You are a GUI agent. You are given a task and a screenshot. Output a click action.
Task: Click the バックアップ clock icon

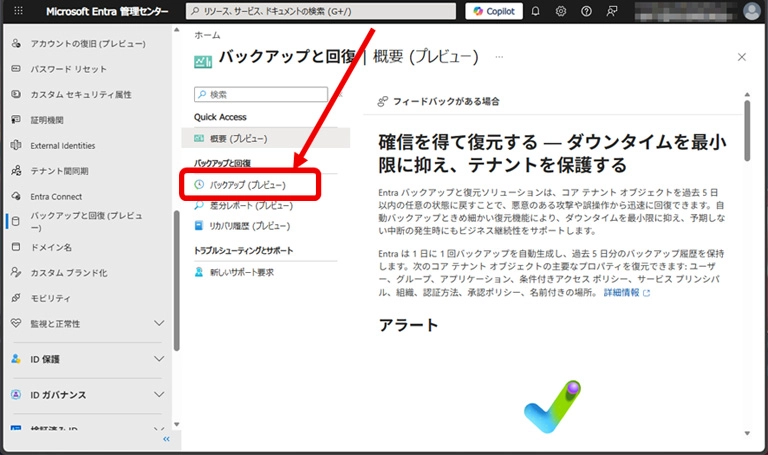(199, 185)
